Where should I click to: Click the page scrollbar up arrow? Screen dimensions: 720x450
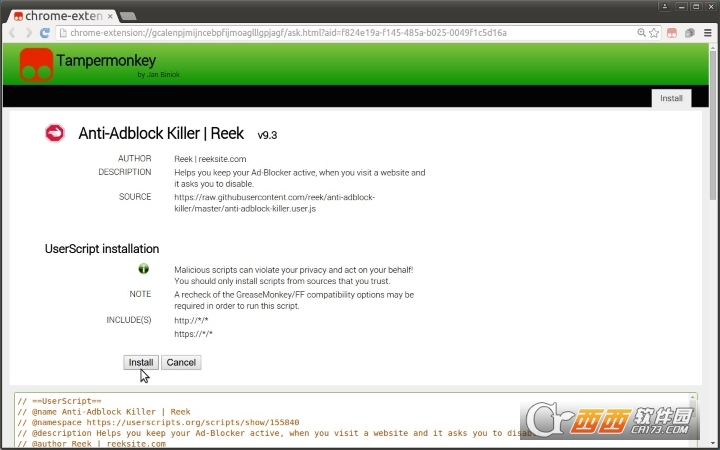pyautogui.click(x=713, y=46)
